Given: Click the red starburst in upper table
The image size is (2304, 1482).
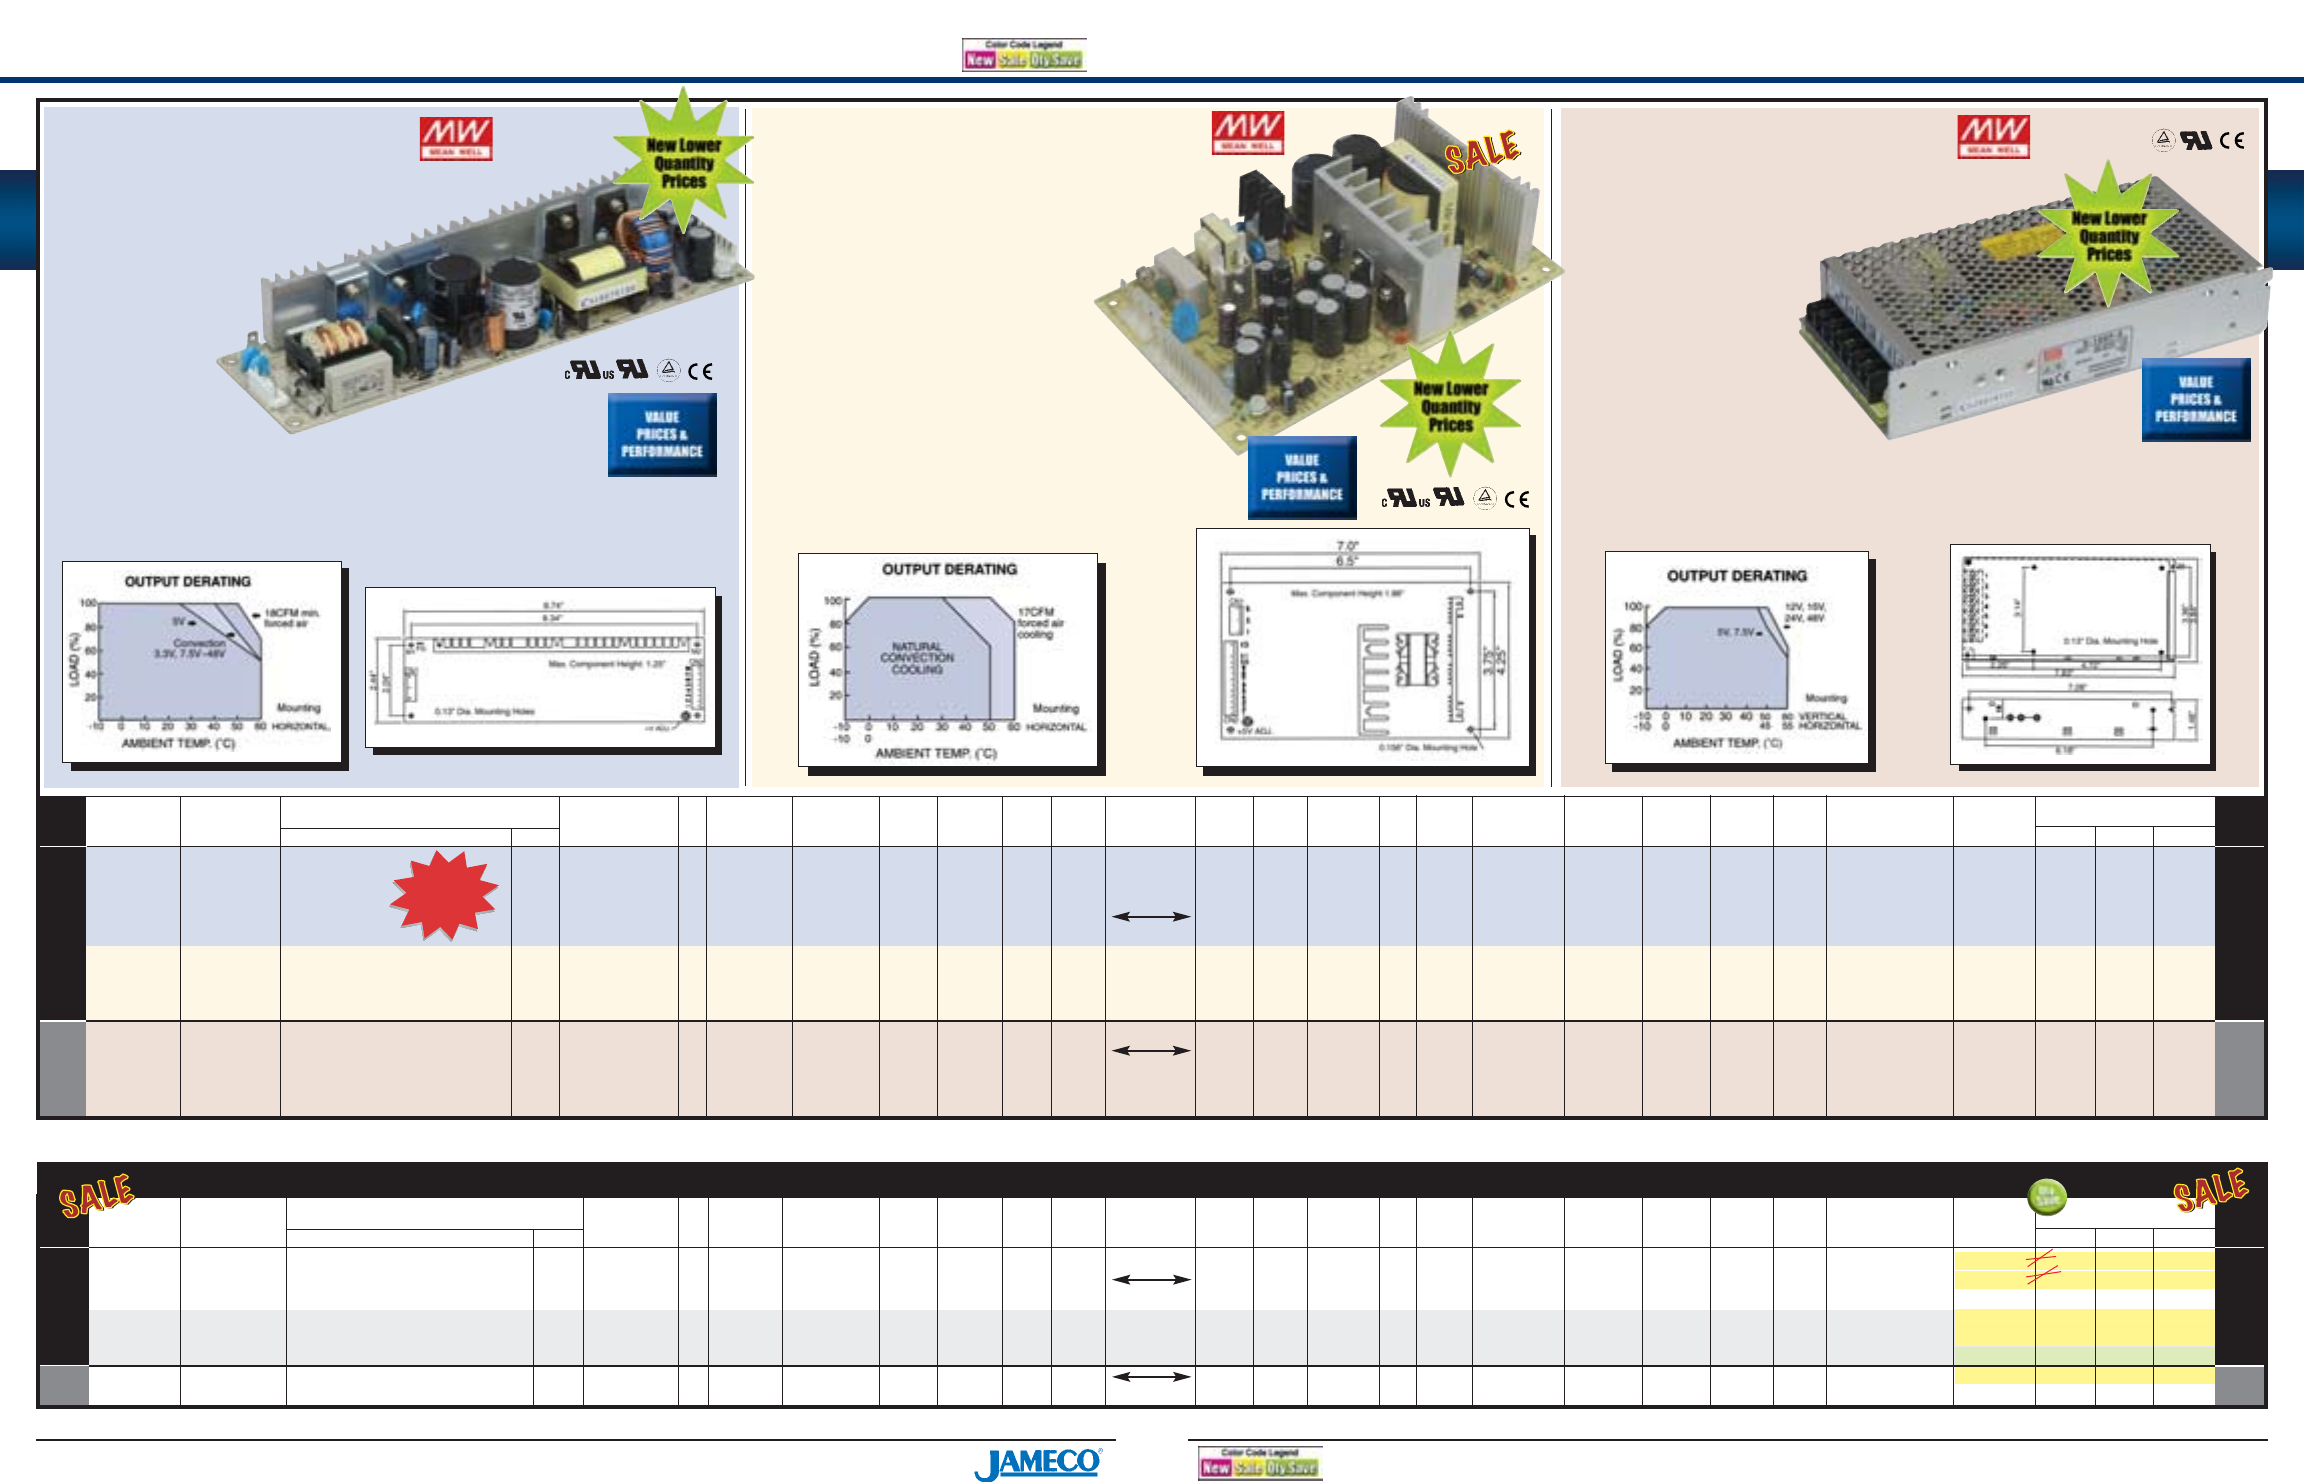Looking at the screenshot, I should 444,895.
